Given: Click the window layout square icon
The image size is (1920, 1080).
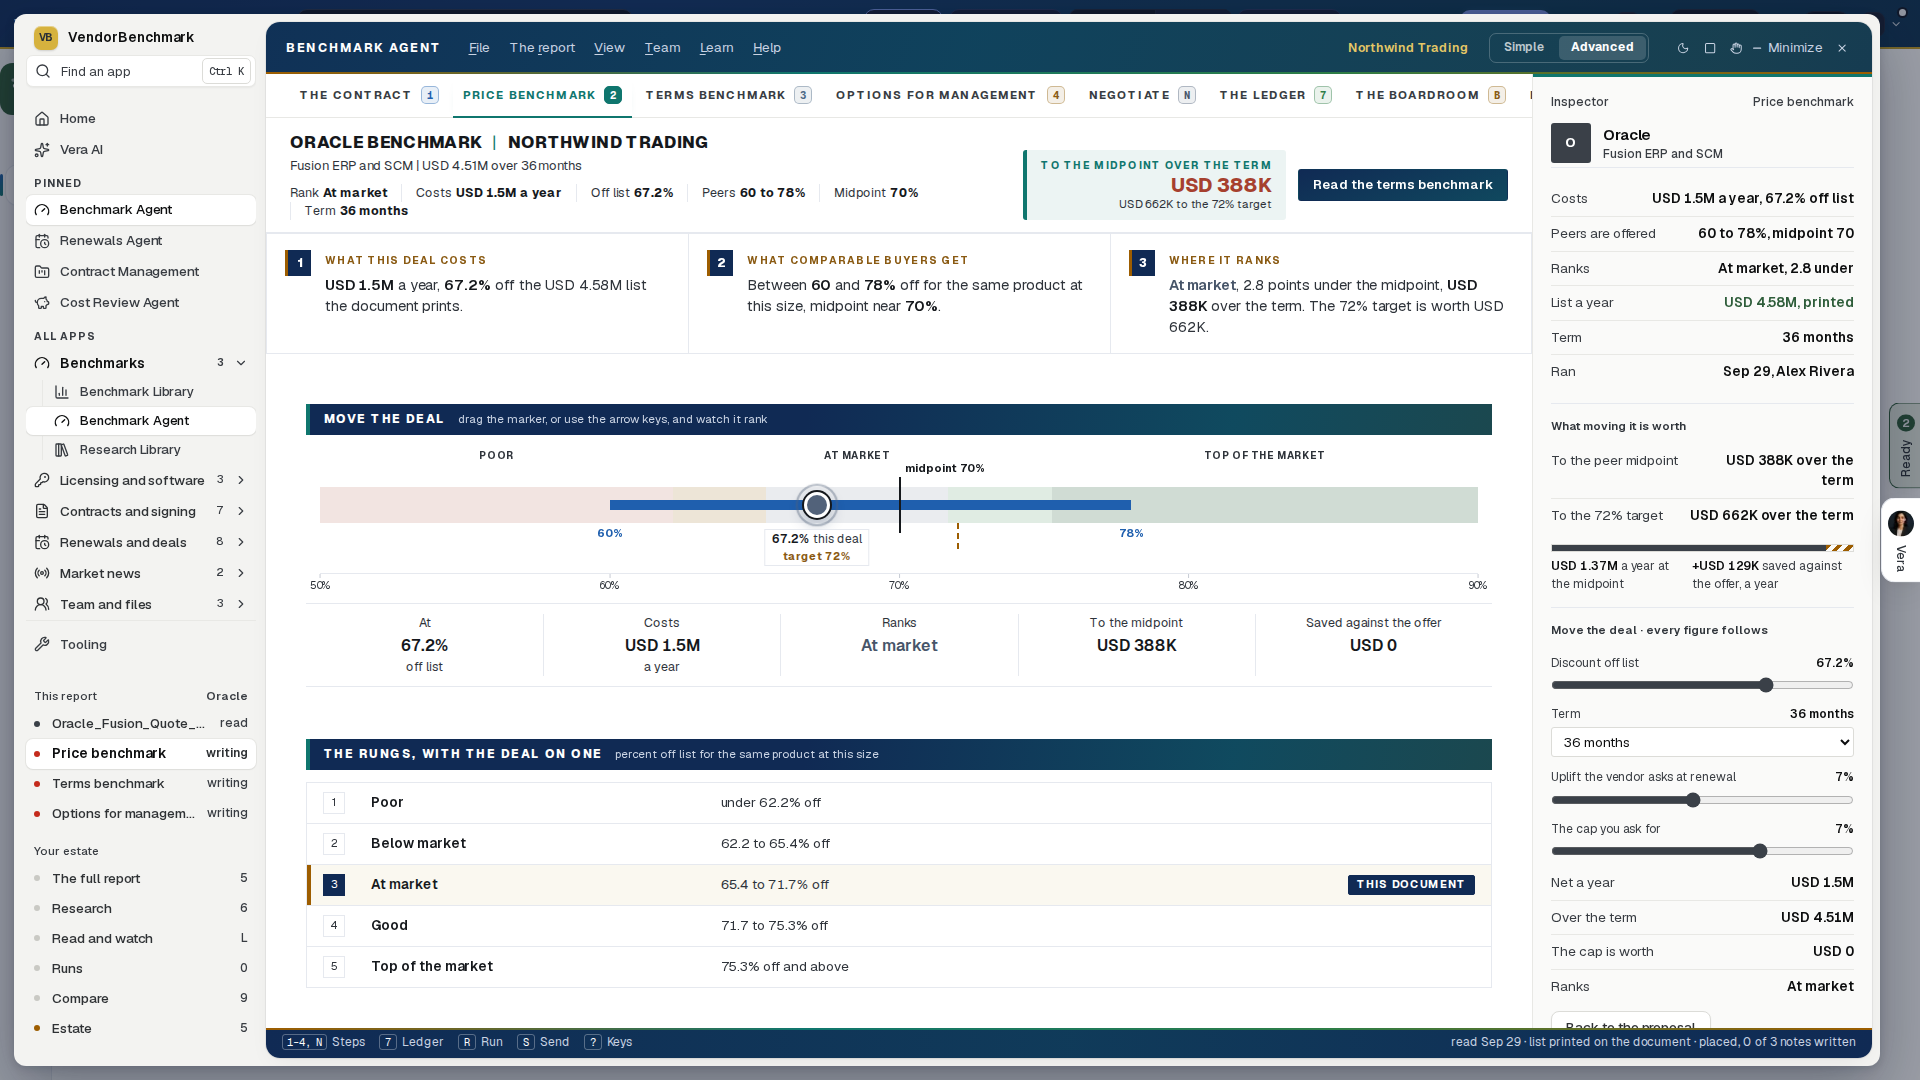Looking at the screenshot, I should click(1710, 48).
